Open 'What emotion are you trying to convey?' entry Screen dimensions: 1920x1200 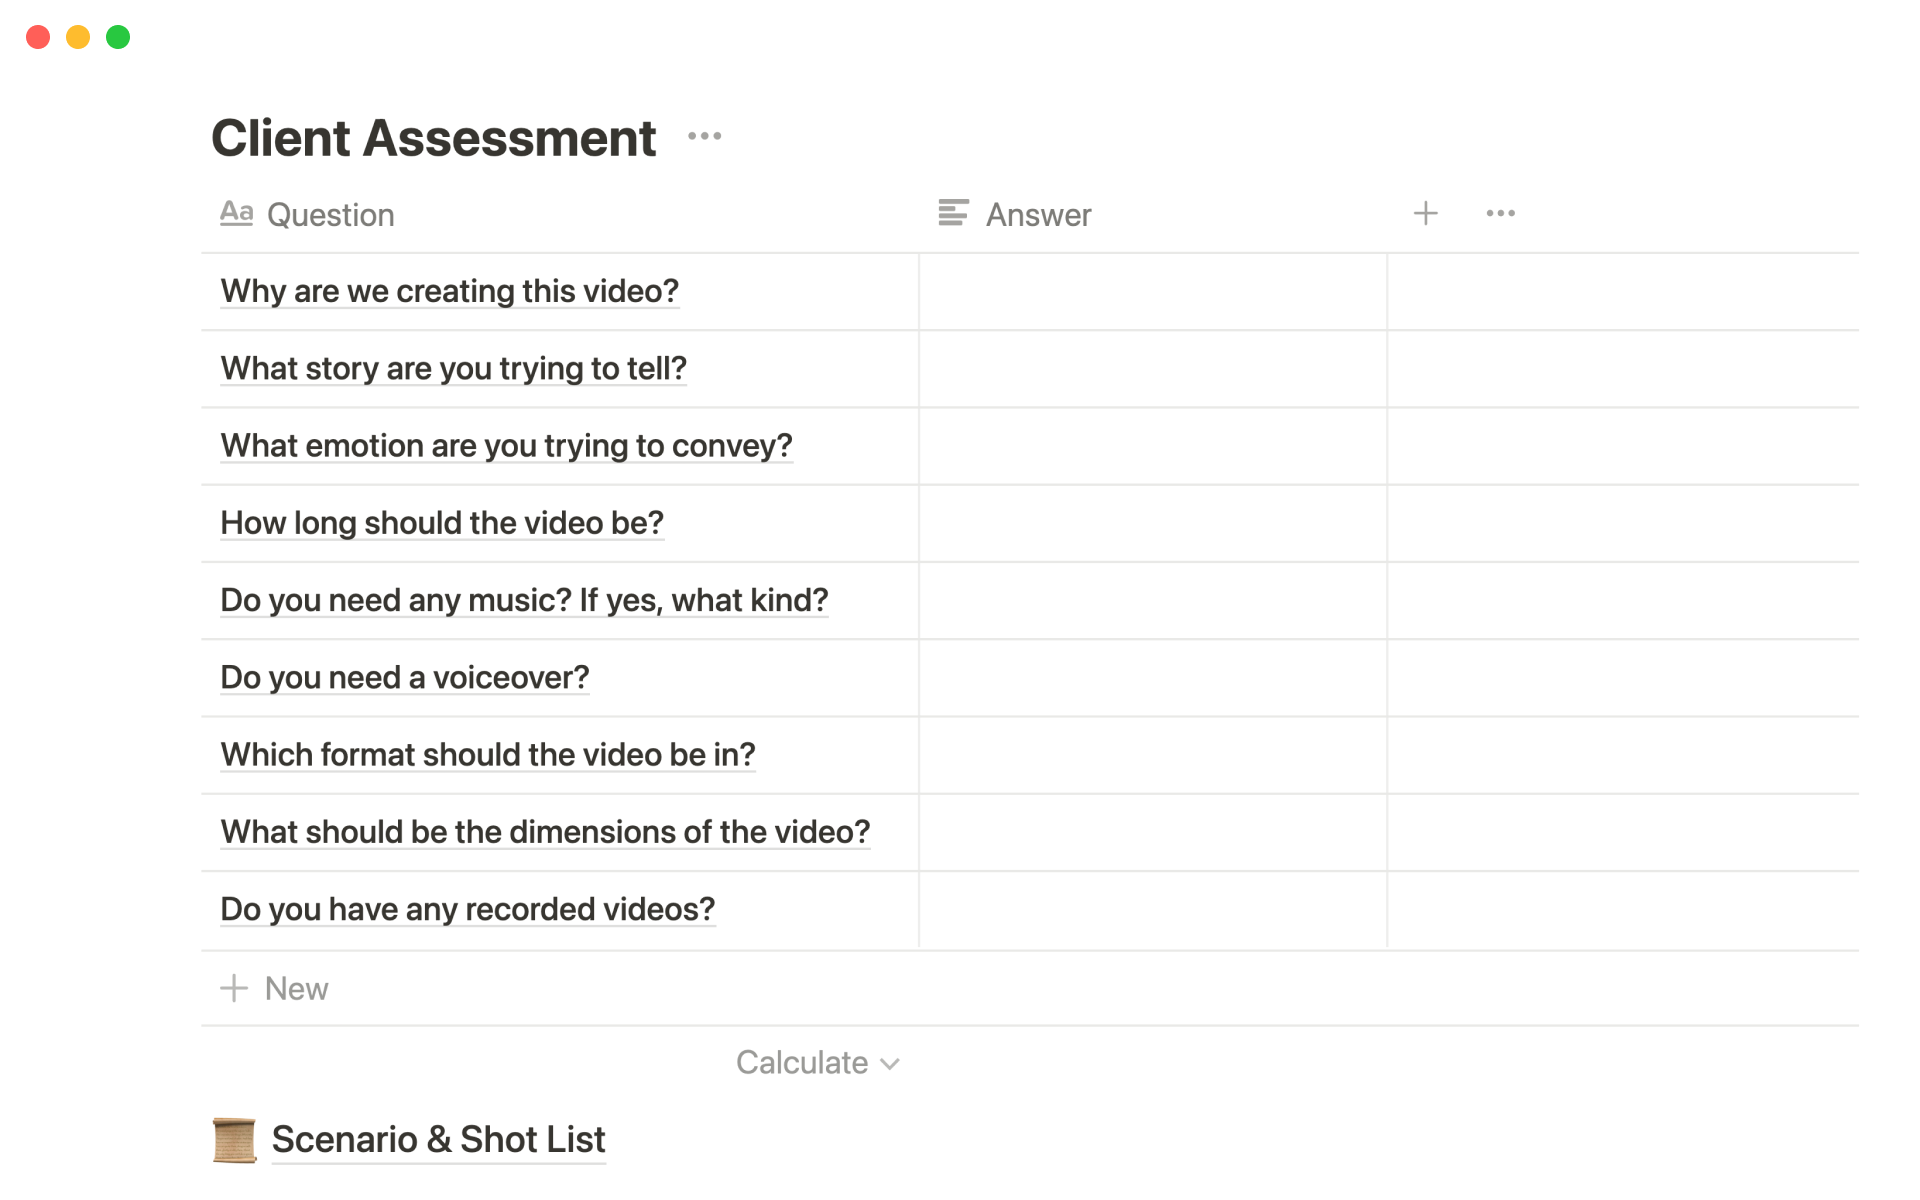[x=506, y=446]
